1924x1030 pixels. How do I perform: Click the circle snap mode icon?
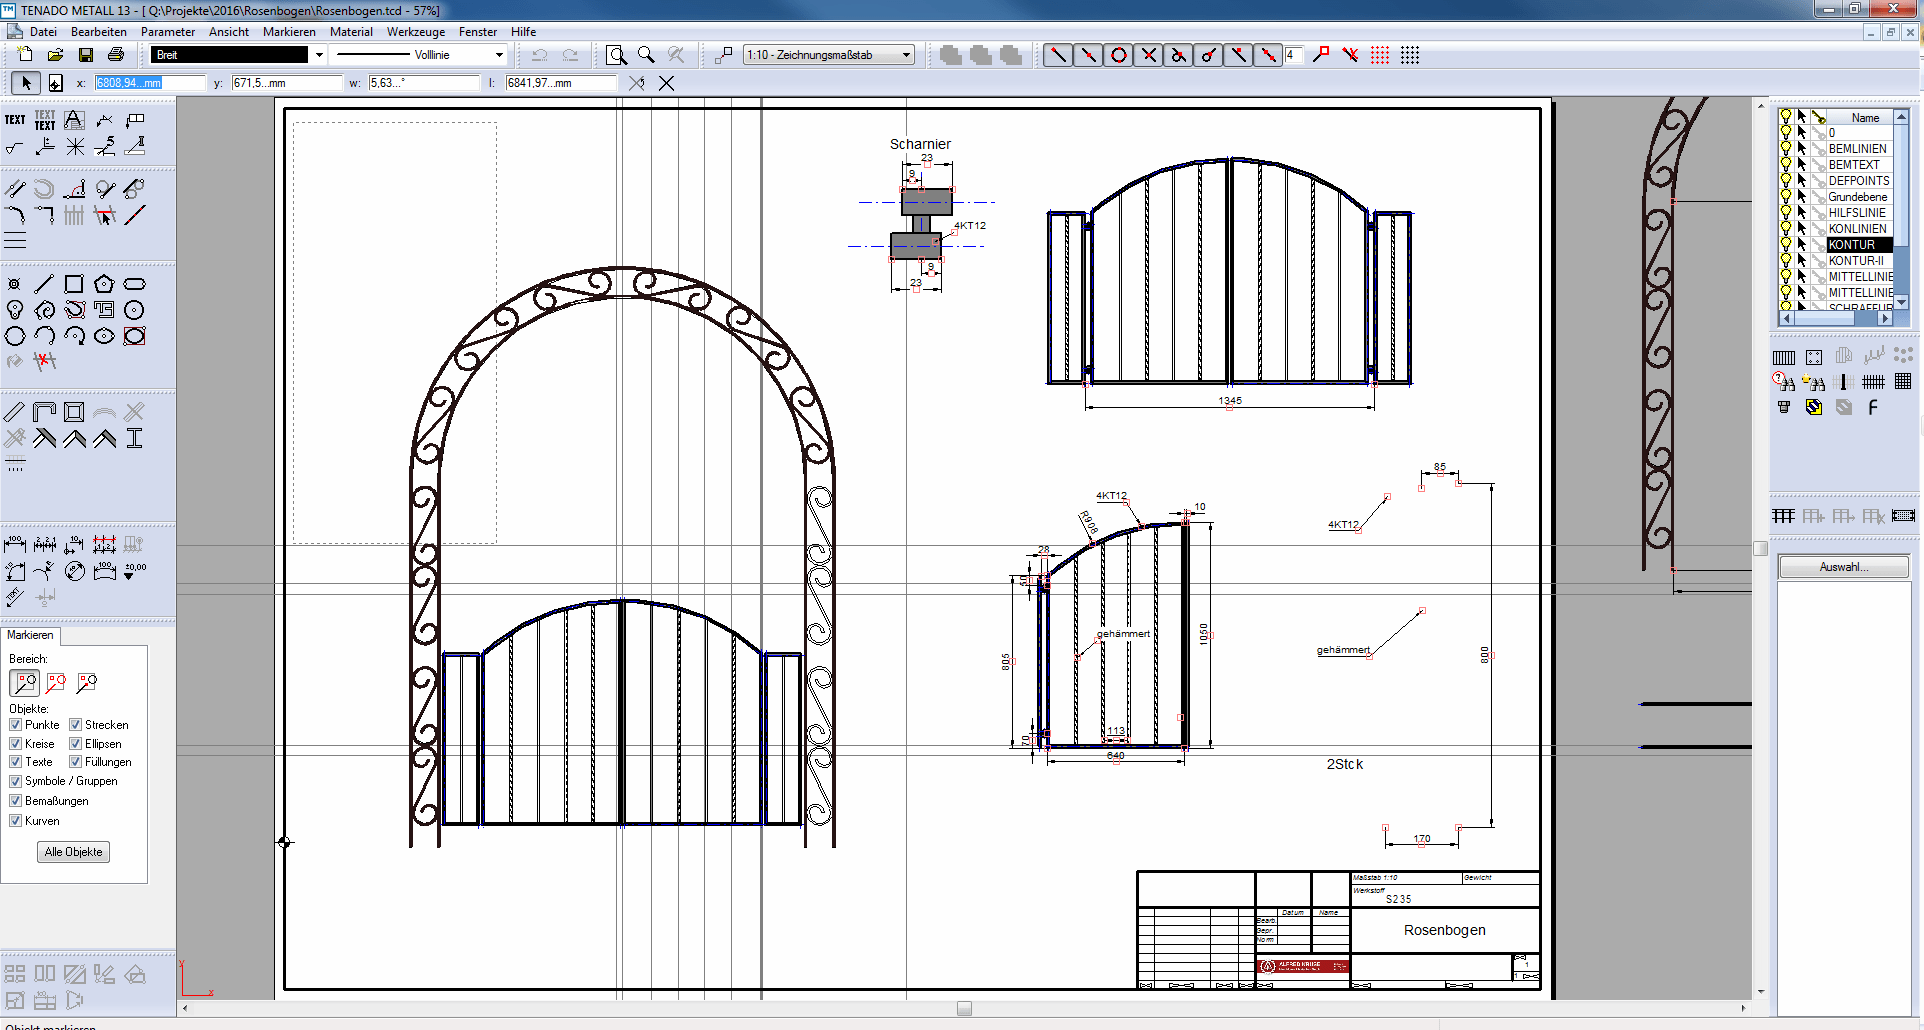point(1119,55)
